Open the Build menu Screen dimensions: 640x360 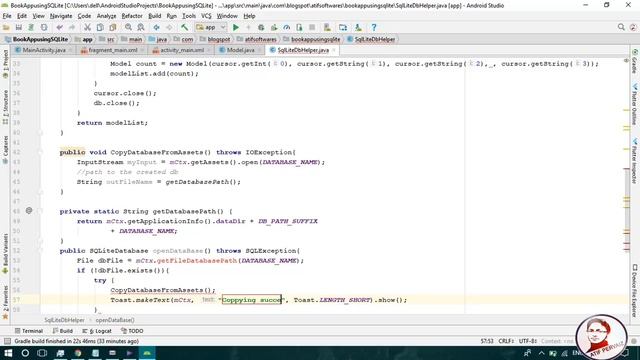click(154, 16)
